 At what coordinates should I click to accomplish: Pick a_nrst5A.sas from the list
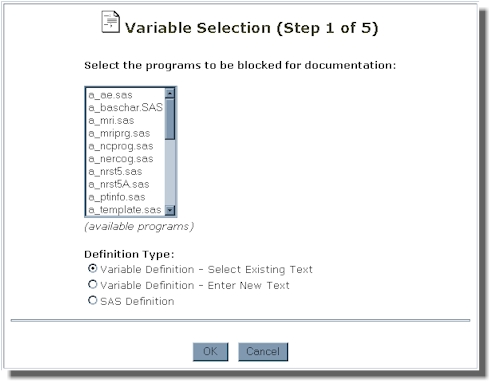[x=126, y=184]
